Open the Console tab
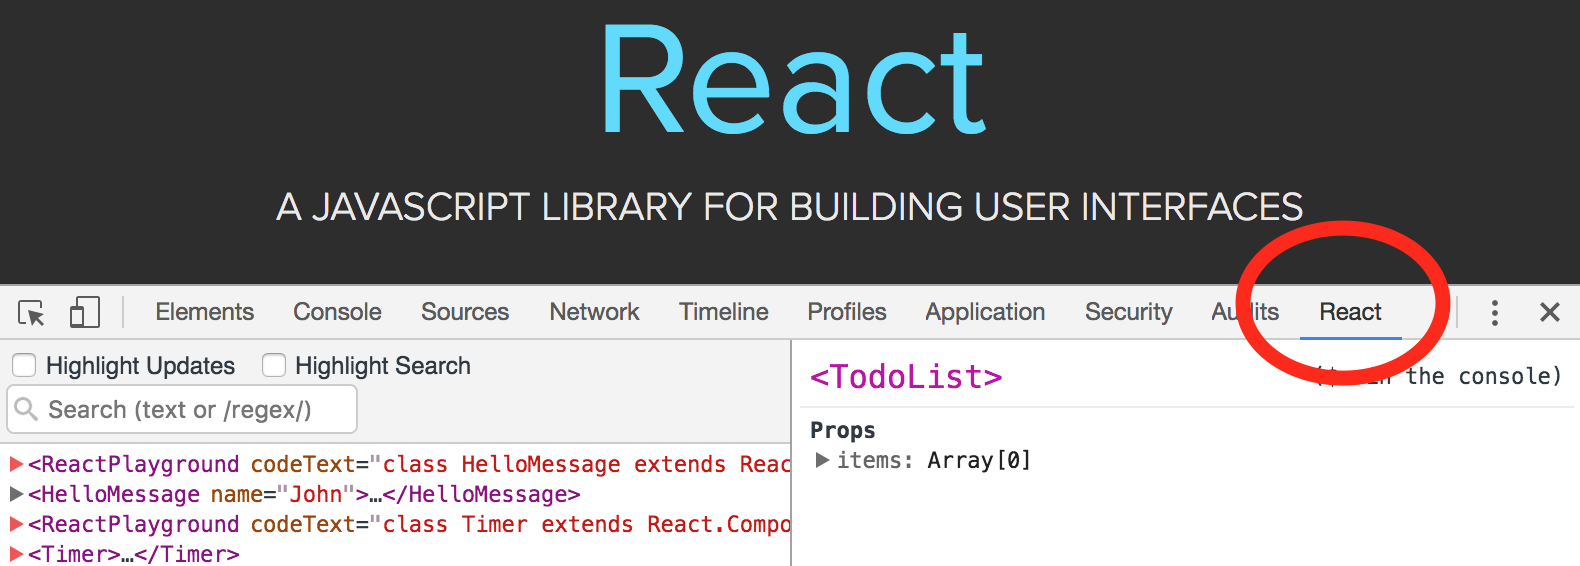The image size is (1580, 566). (x=337, y=312)
